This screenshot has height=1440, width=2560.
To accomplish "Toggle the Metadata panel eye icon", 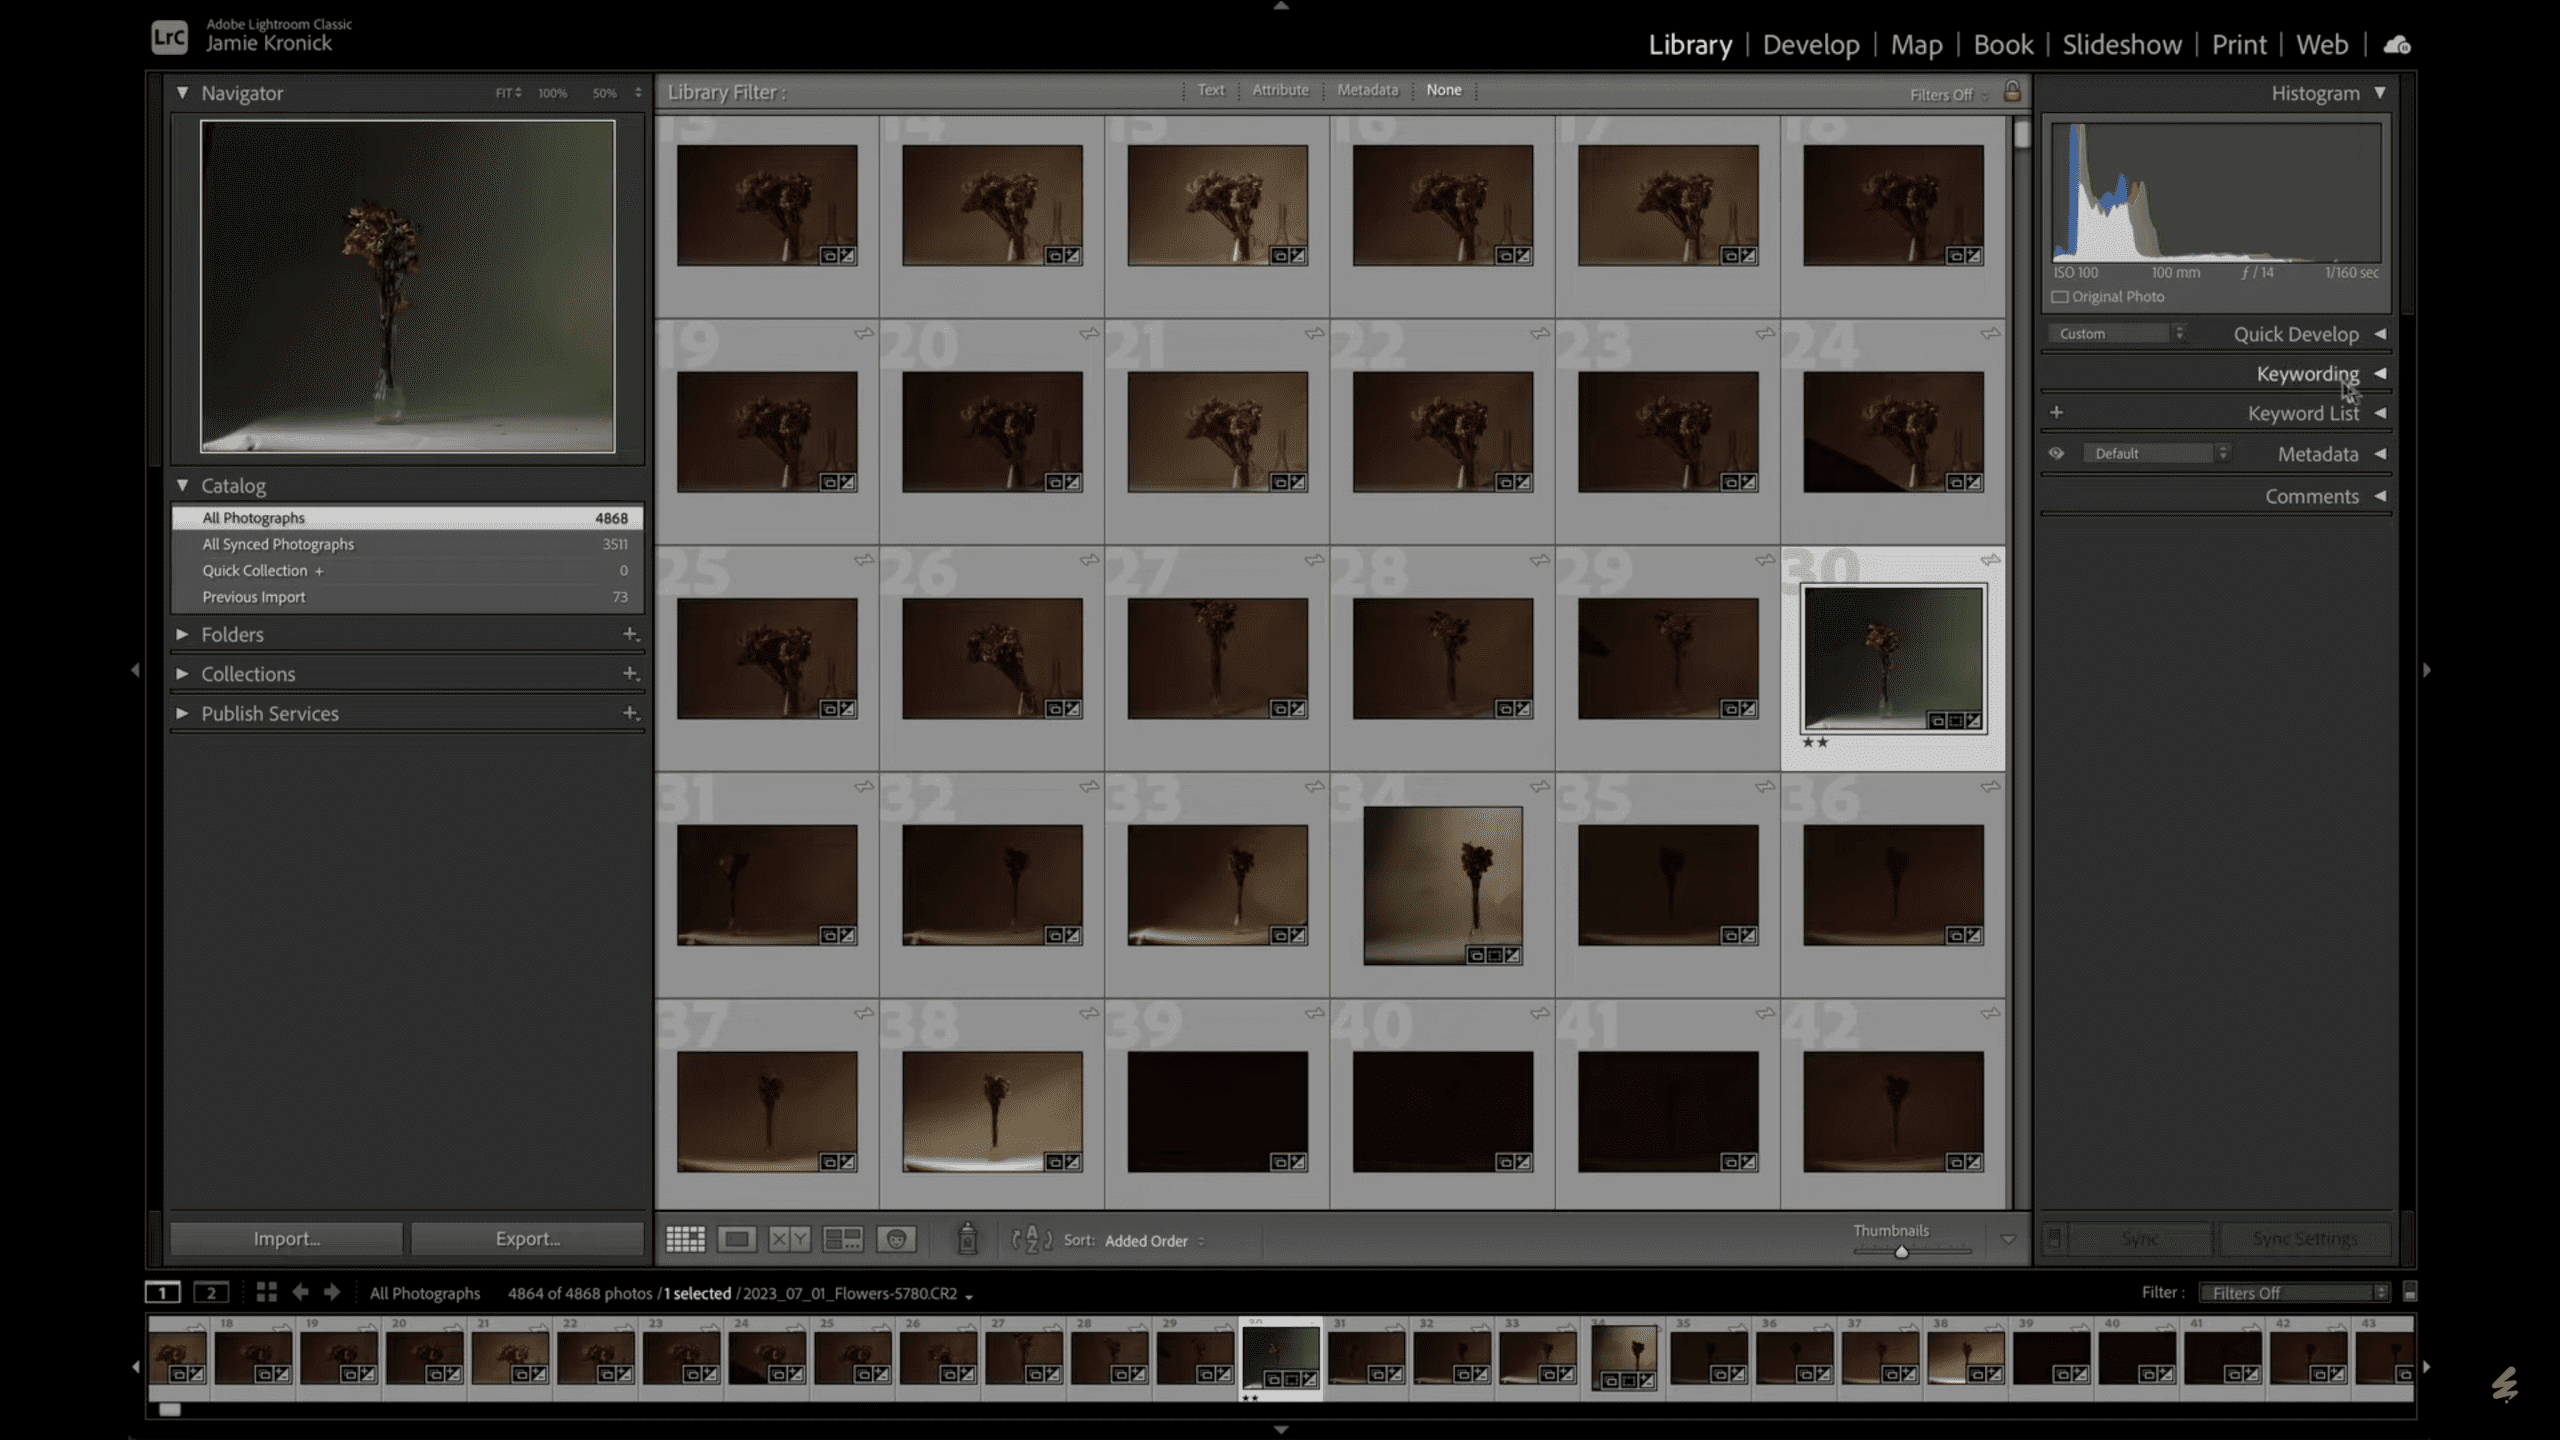I will [x=2056, y=453].
